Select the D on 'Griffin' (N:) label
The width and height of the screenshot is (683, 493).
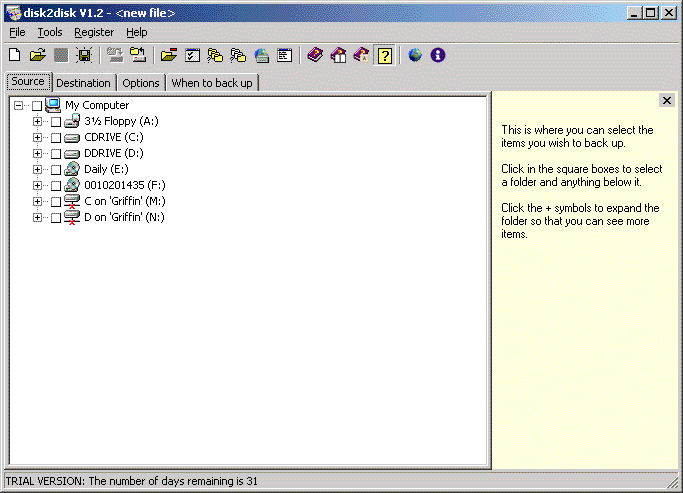124,217
